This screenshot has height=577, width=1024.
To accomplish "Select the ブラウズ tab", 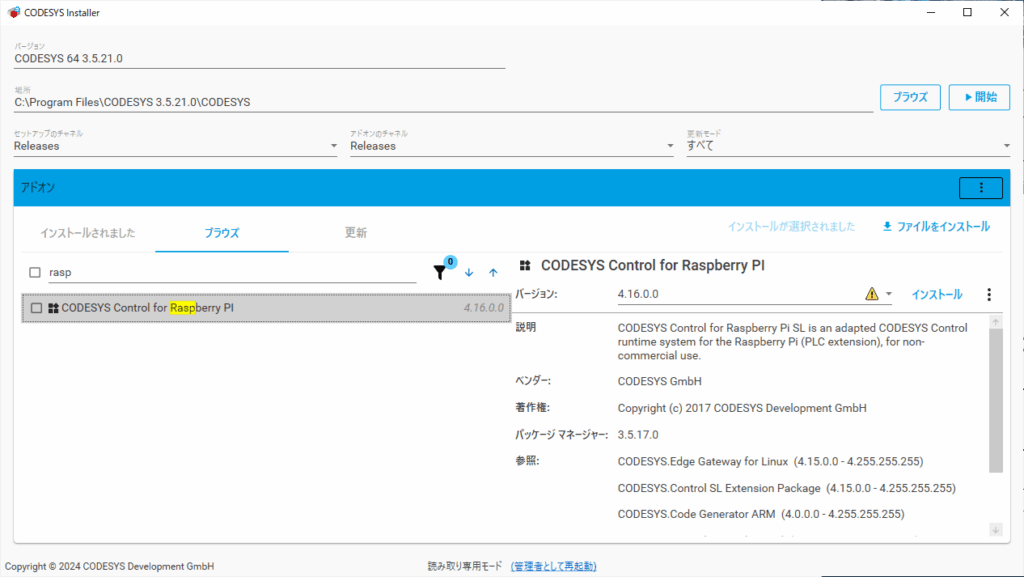I will point(222,233).
